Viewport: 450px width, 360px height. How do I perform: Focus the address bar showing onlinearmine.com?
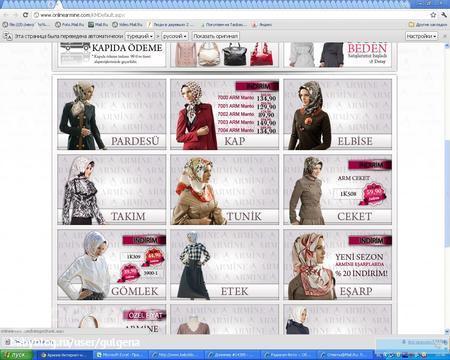[230, 15]
